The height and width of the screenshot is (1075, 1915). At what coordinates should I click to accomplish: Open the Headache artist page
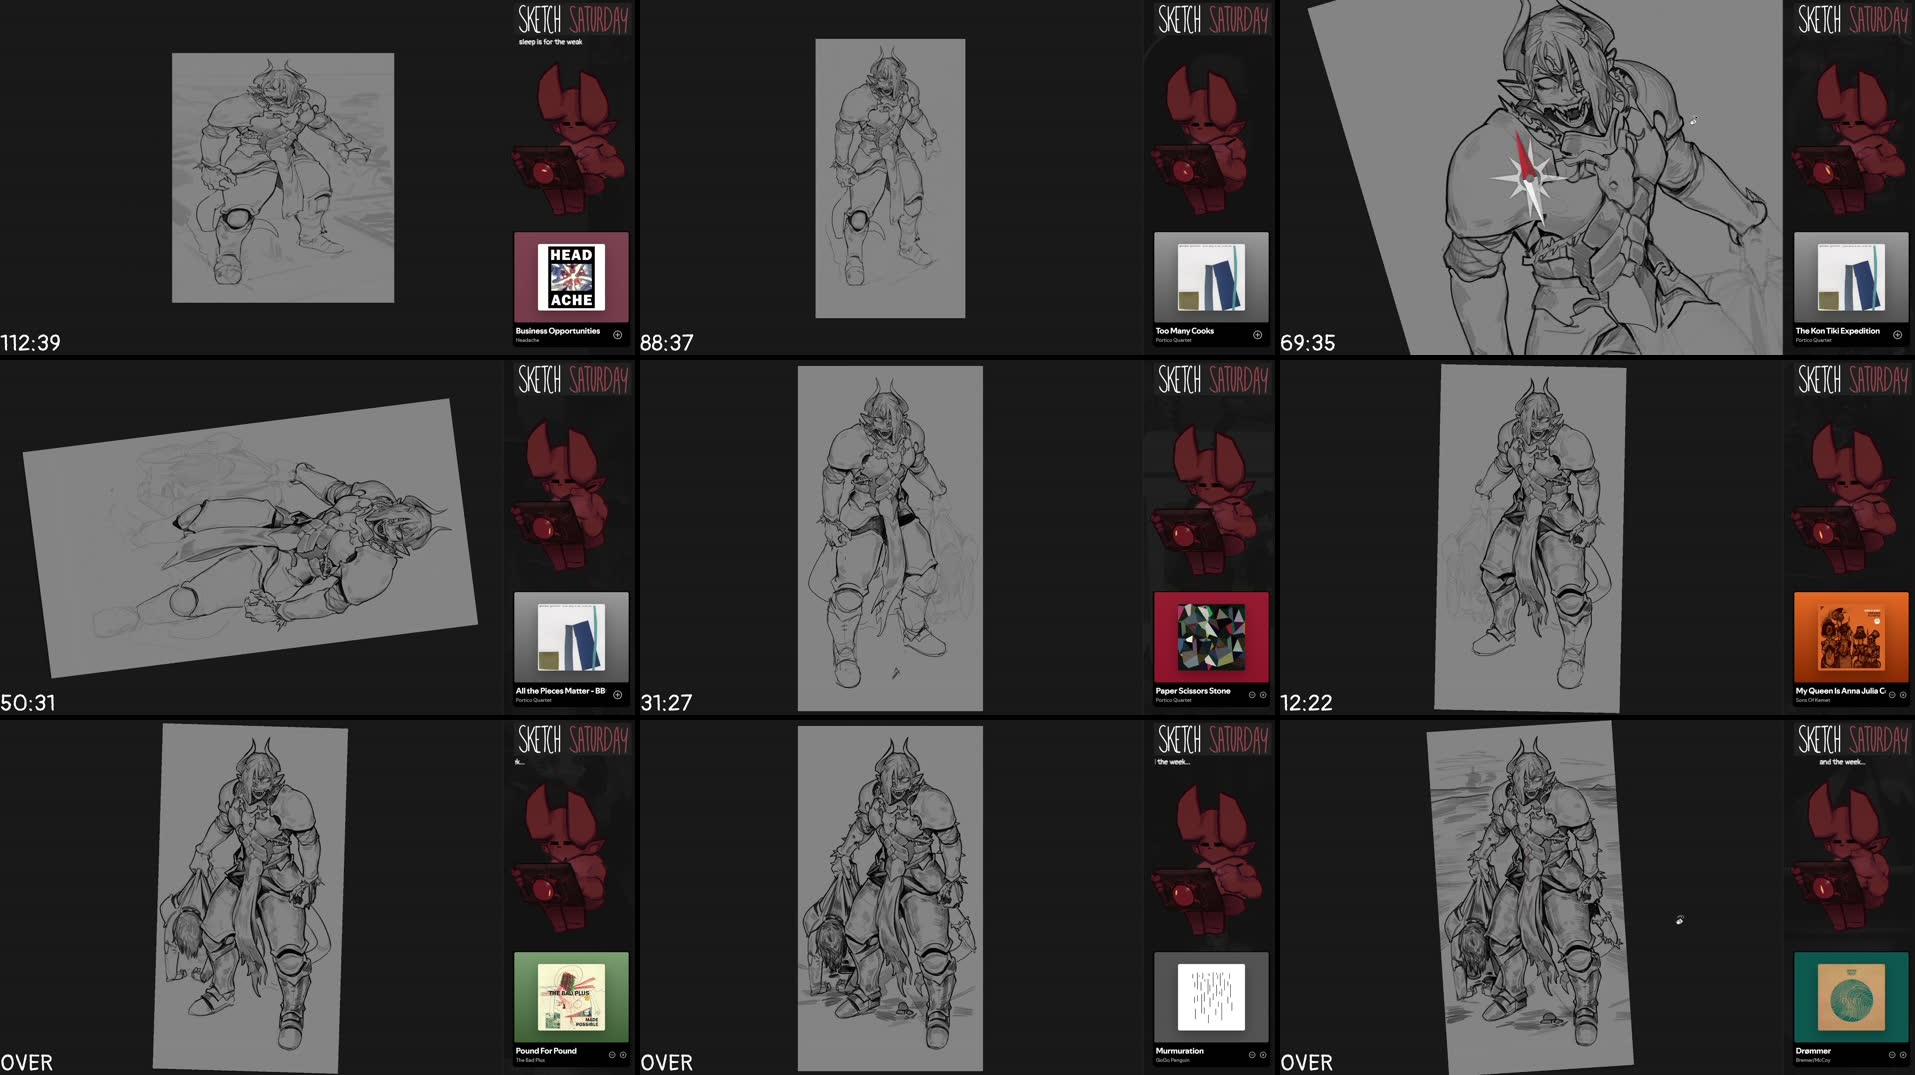click(x=527, y=340)
